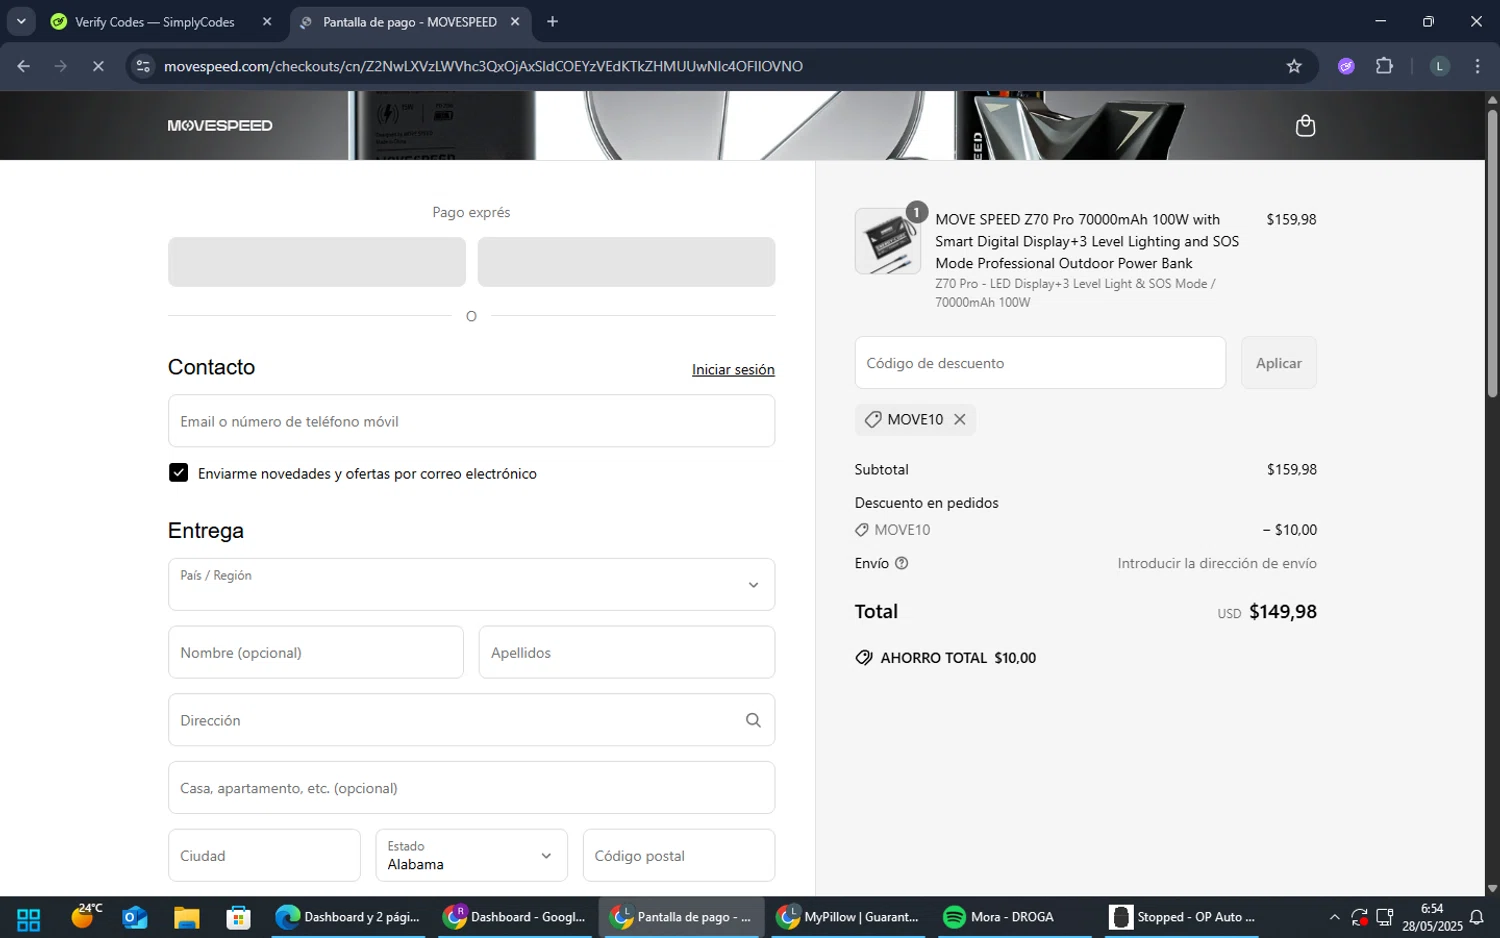Click the power bank product thumbnail
Screen dimensions: 1500x938
tap(888, 241)
